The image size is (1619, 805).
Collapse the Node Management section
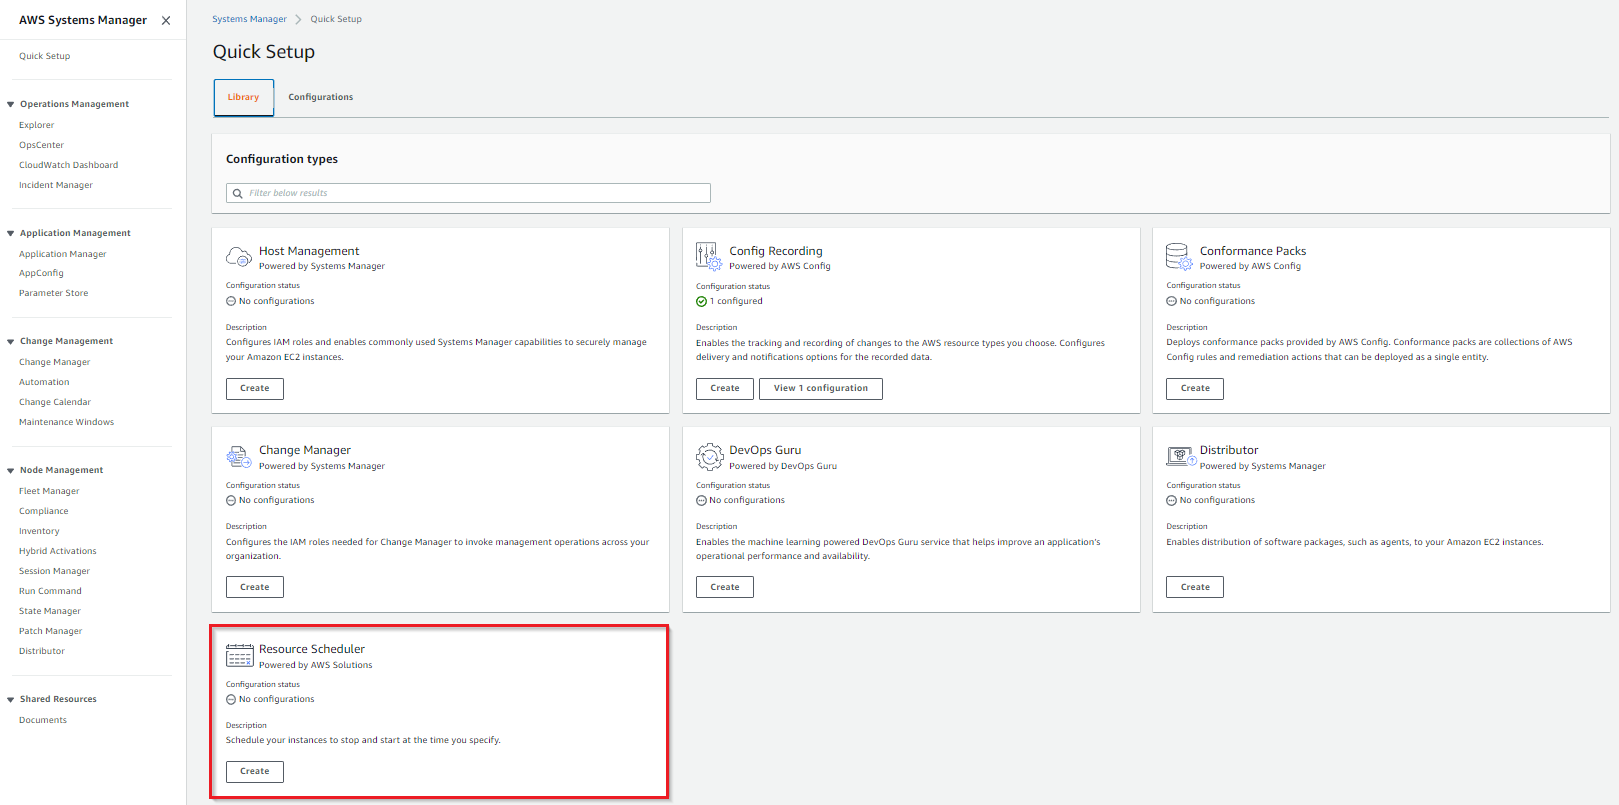click(11, 470)
